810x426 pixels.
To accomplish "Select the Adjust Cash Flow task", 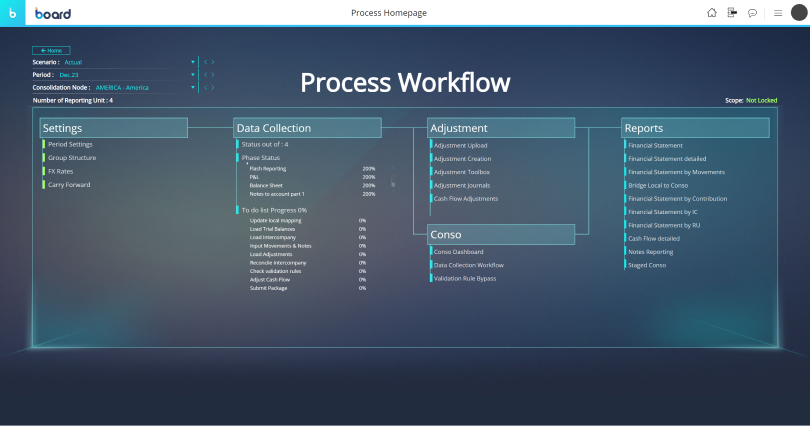I will coord(308,280).
